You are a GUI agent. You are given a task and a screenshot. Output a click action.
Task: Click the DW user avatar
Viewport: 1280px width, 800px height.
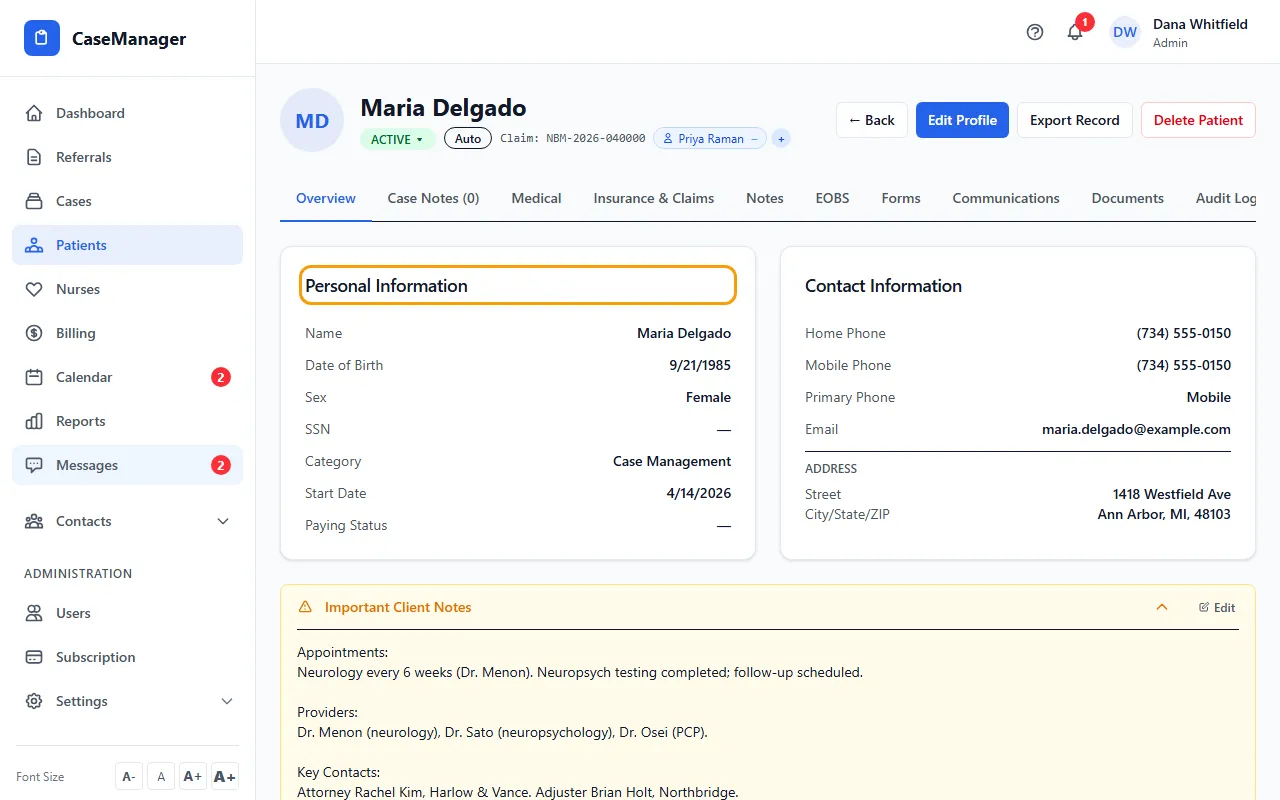click(x=1125, y=32)
